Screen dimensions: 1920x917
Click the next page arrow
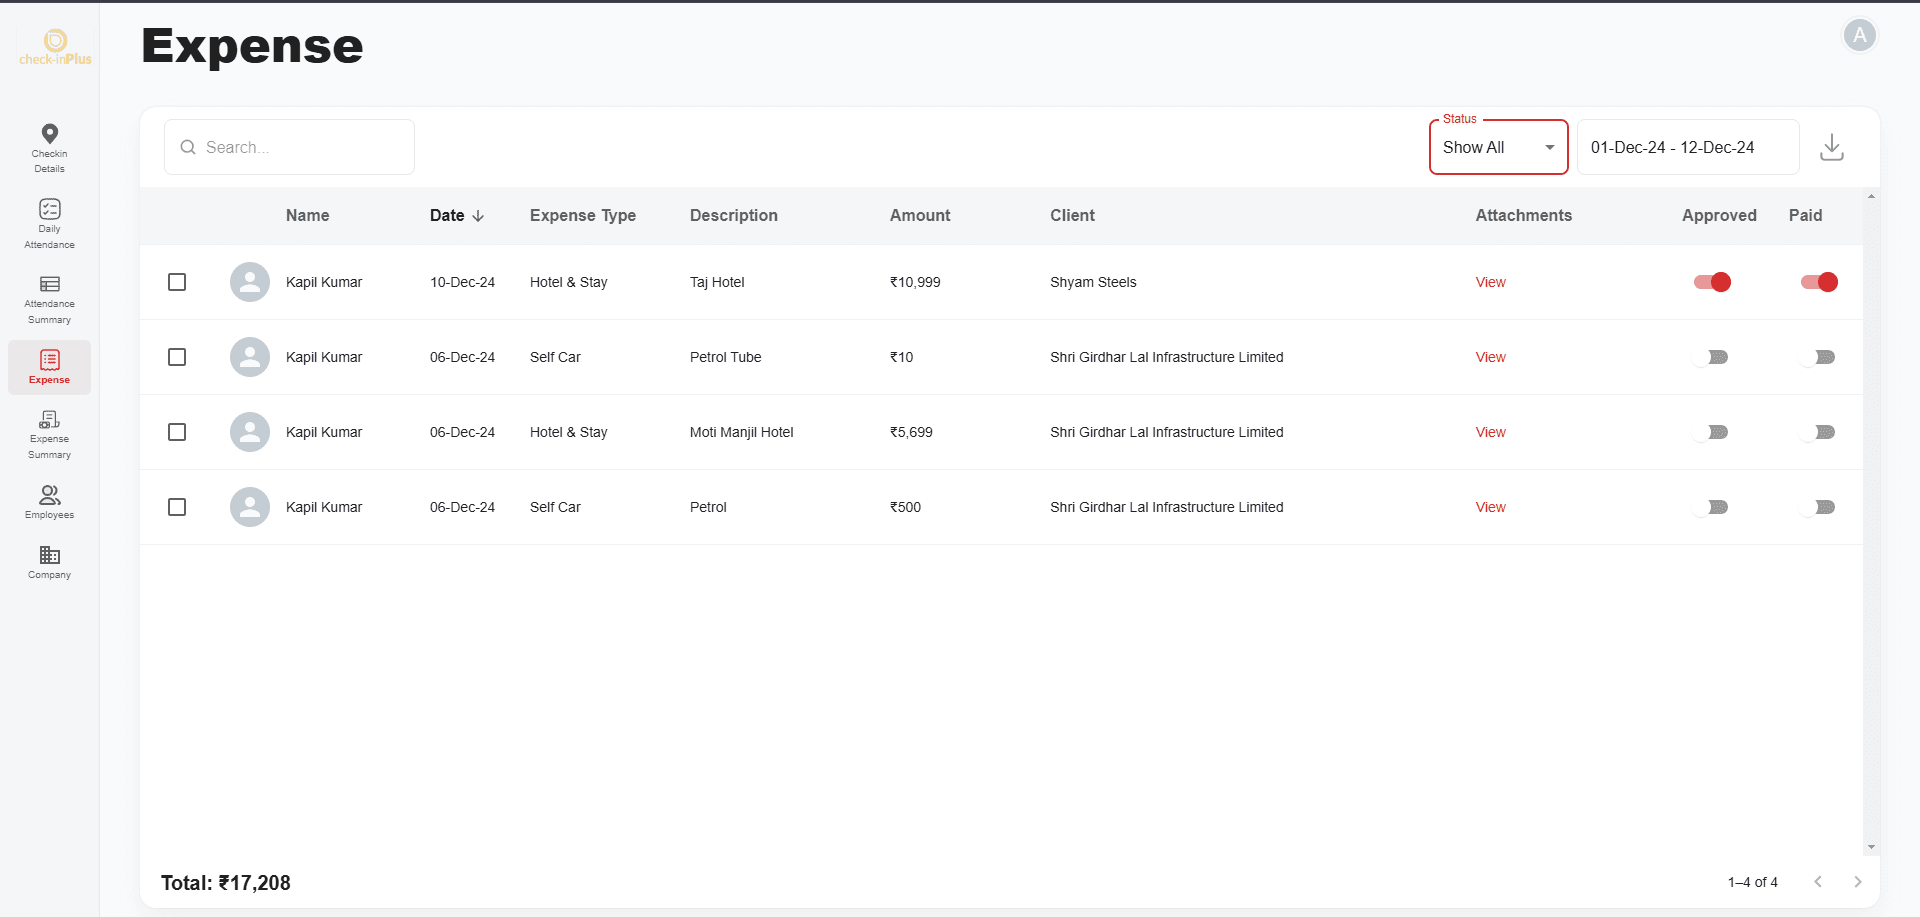(1859, 882)
